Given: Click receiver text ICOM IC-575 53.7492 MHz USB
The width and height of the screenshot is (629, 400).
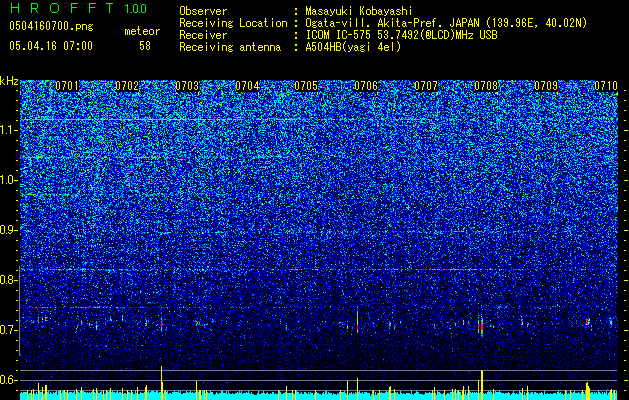Looking at the screenshot, I should pyautogui.click(x=401, y=35).
